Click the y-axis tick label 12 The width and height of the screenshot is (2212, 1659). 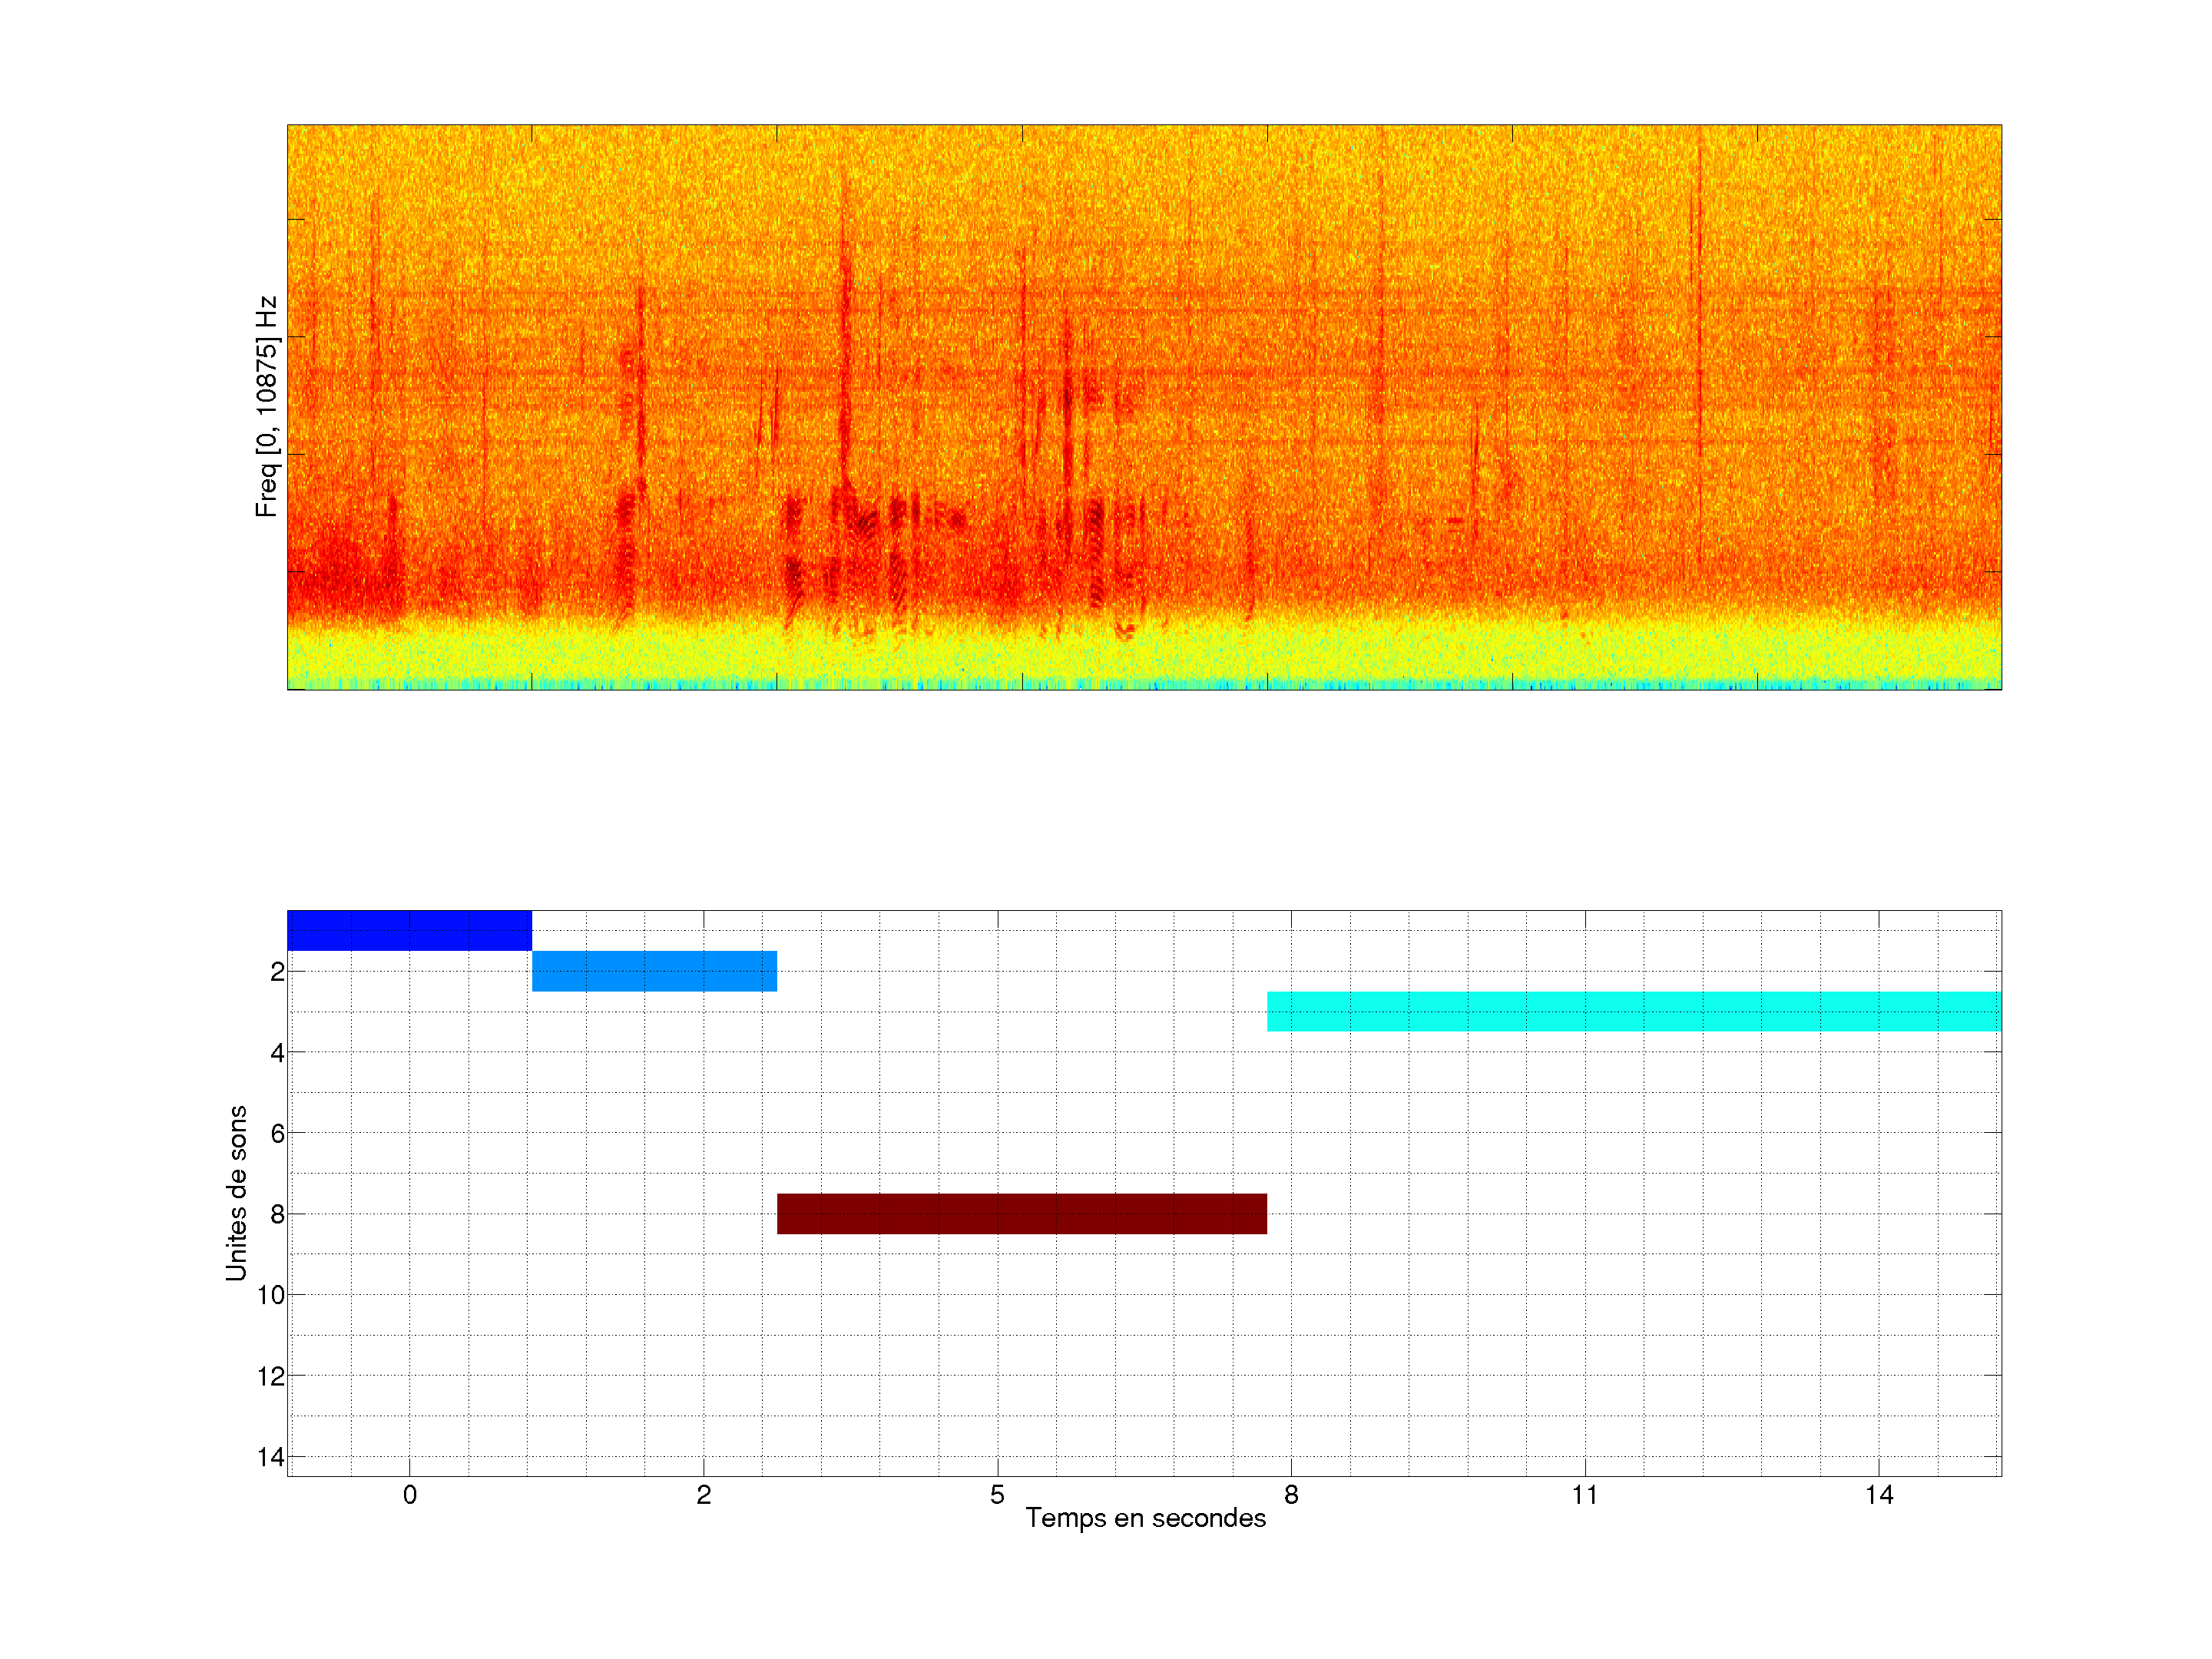270,1376
